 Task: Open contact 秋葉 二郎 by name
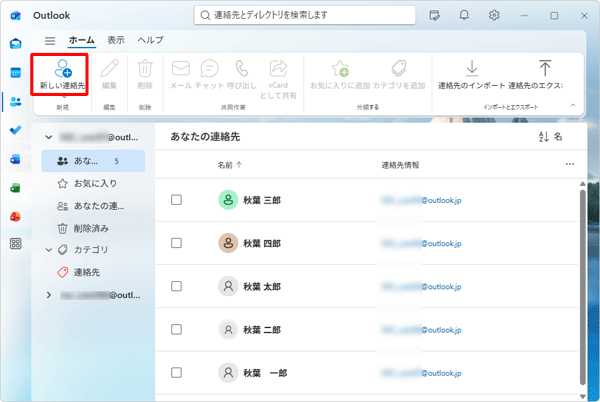(x=262, y=330)
